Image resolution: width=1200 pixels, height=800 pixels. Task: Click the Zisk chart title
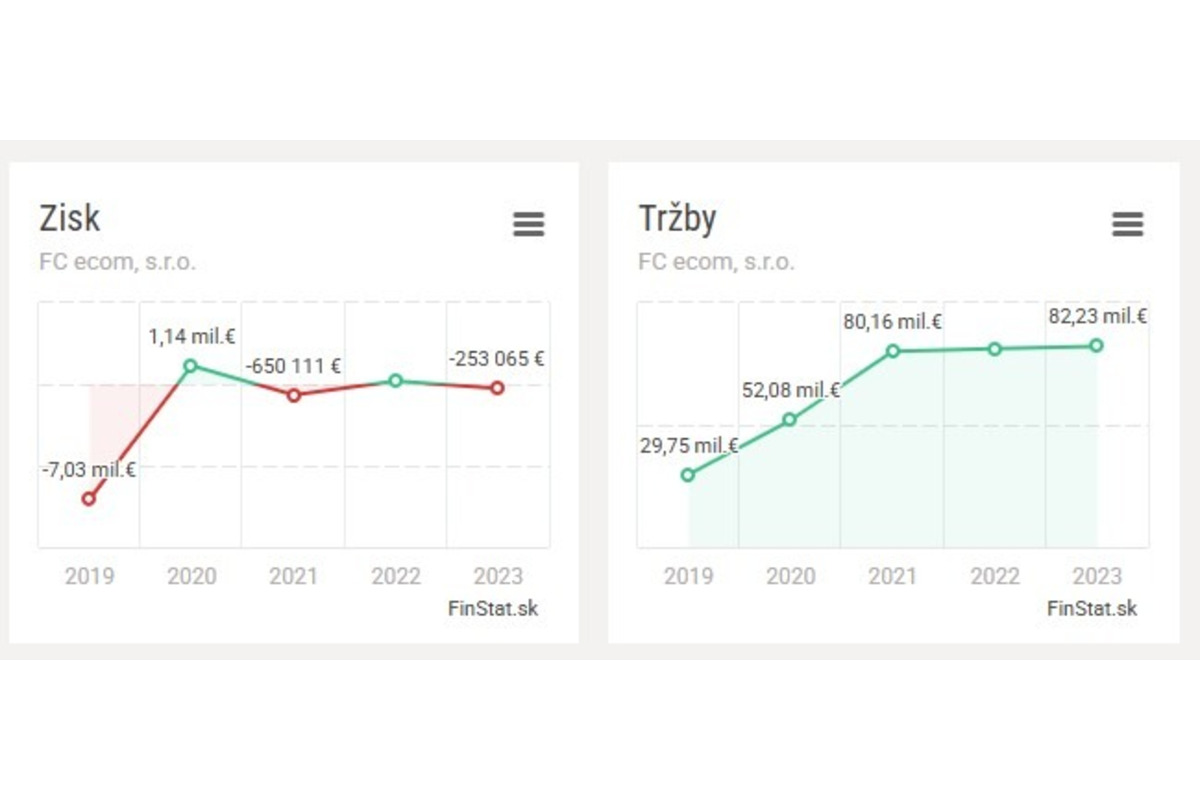tap(70, 218)
